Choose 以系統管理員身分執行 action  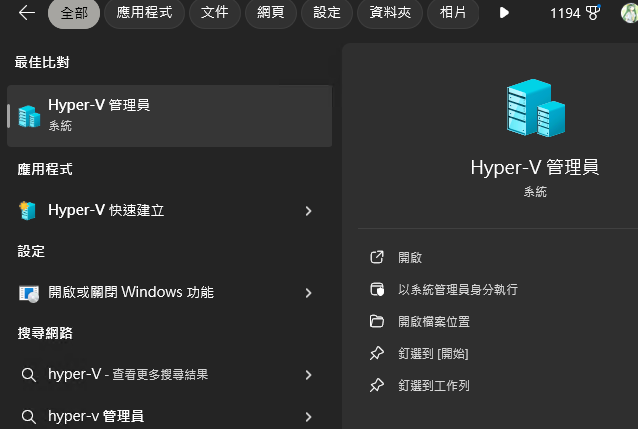click(x=458, y=289)
